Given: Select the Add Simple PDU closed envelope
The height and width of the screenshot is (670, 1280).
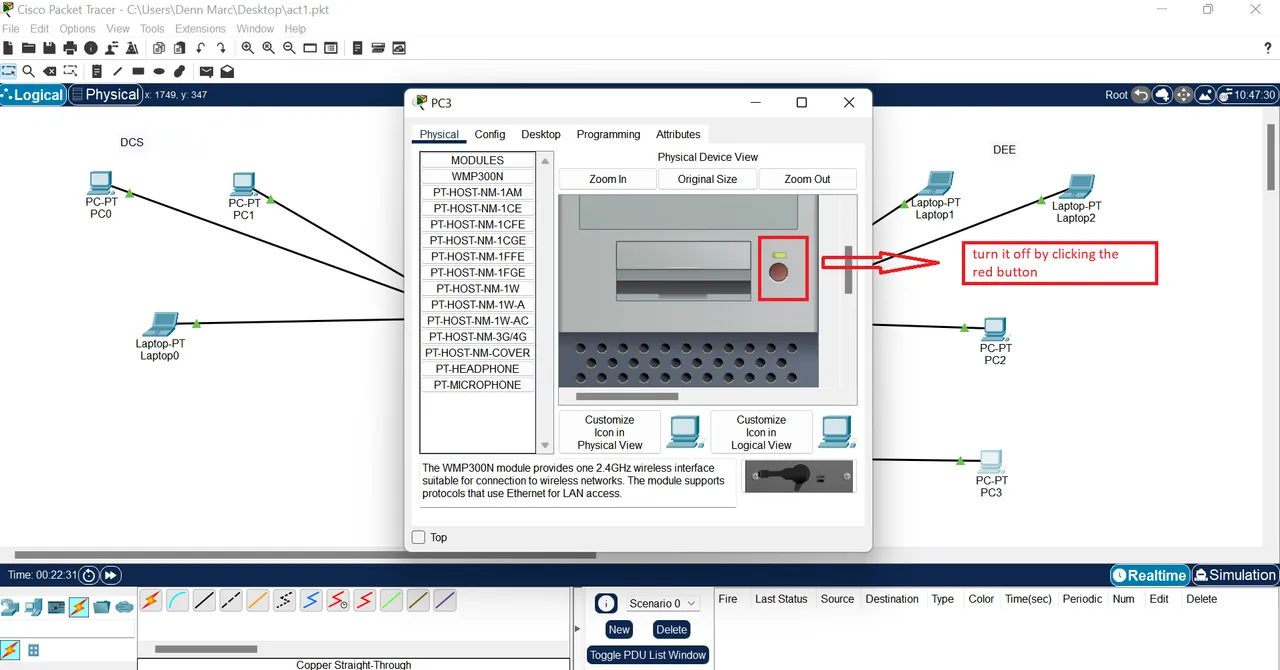Looking at the screenshot, I should pyautogui.click(x=206, y=71).
